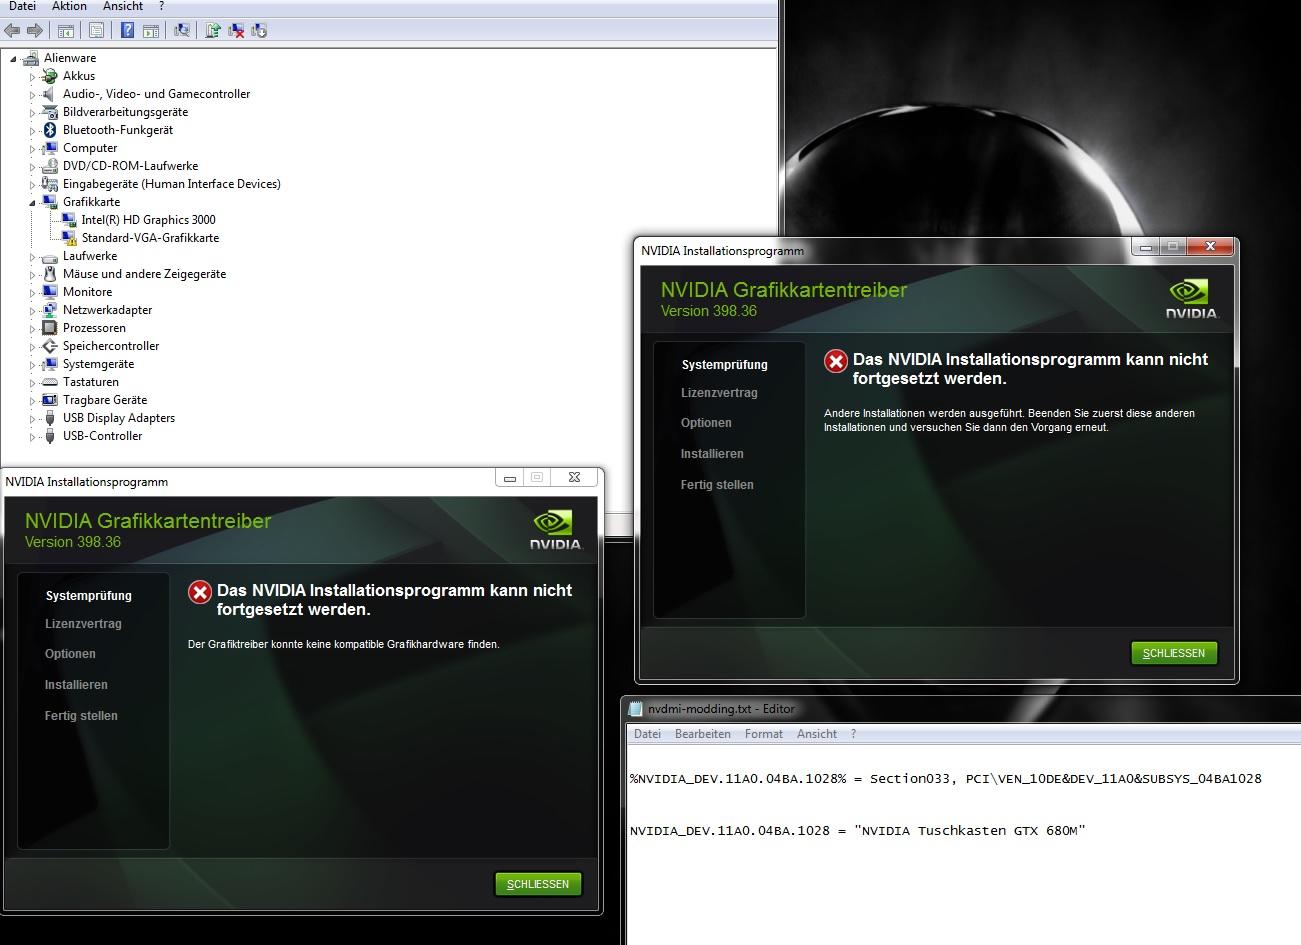
Task: Click the forward arrow in Device Manager toolbar
Action: pyautogui.click(x=35, y=30)
